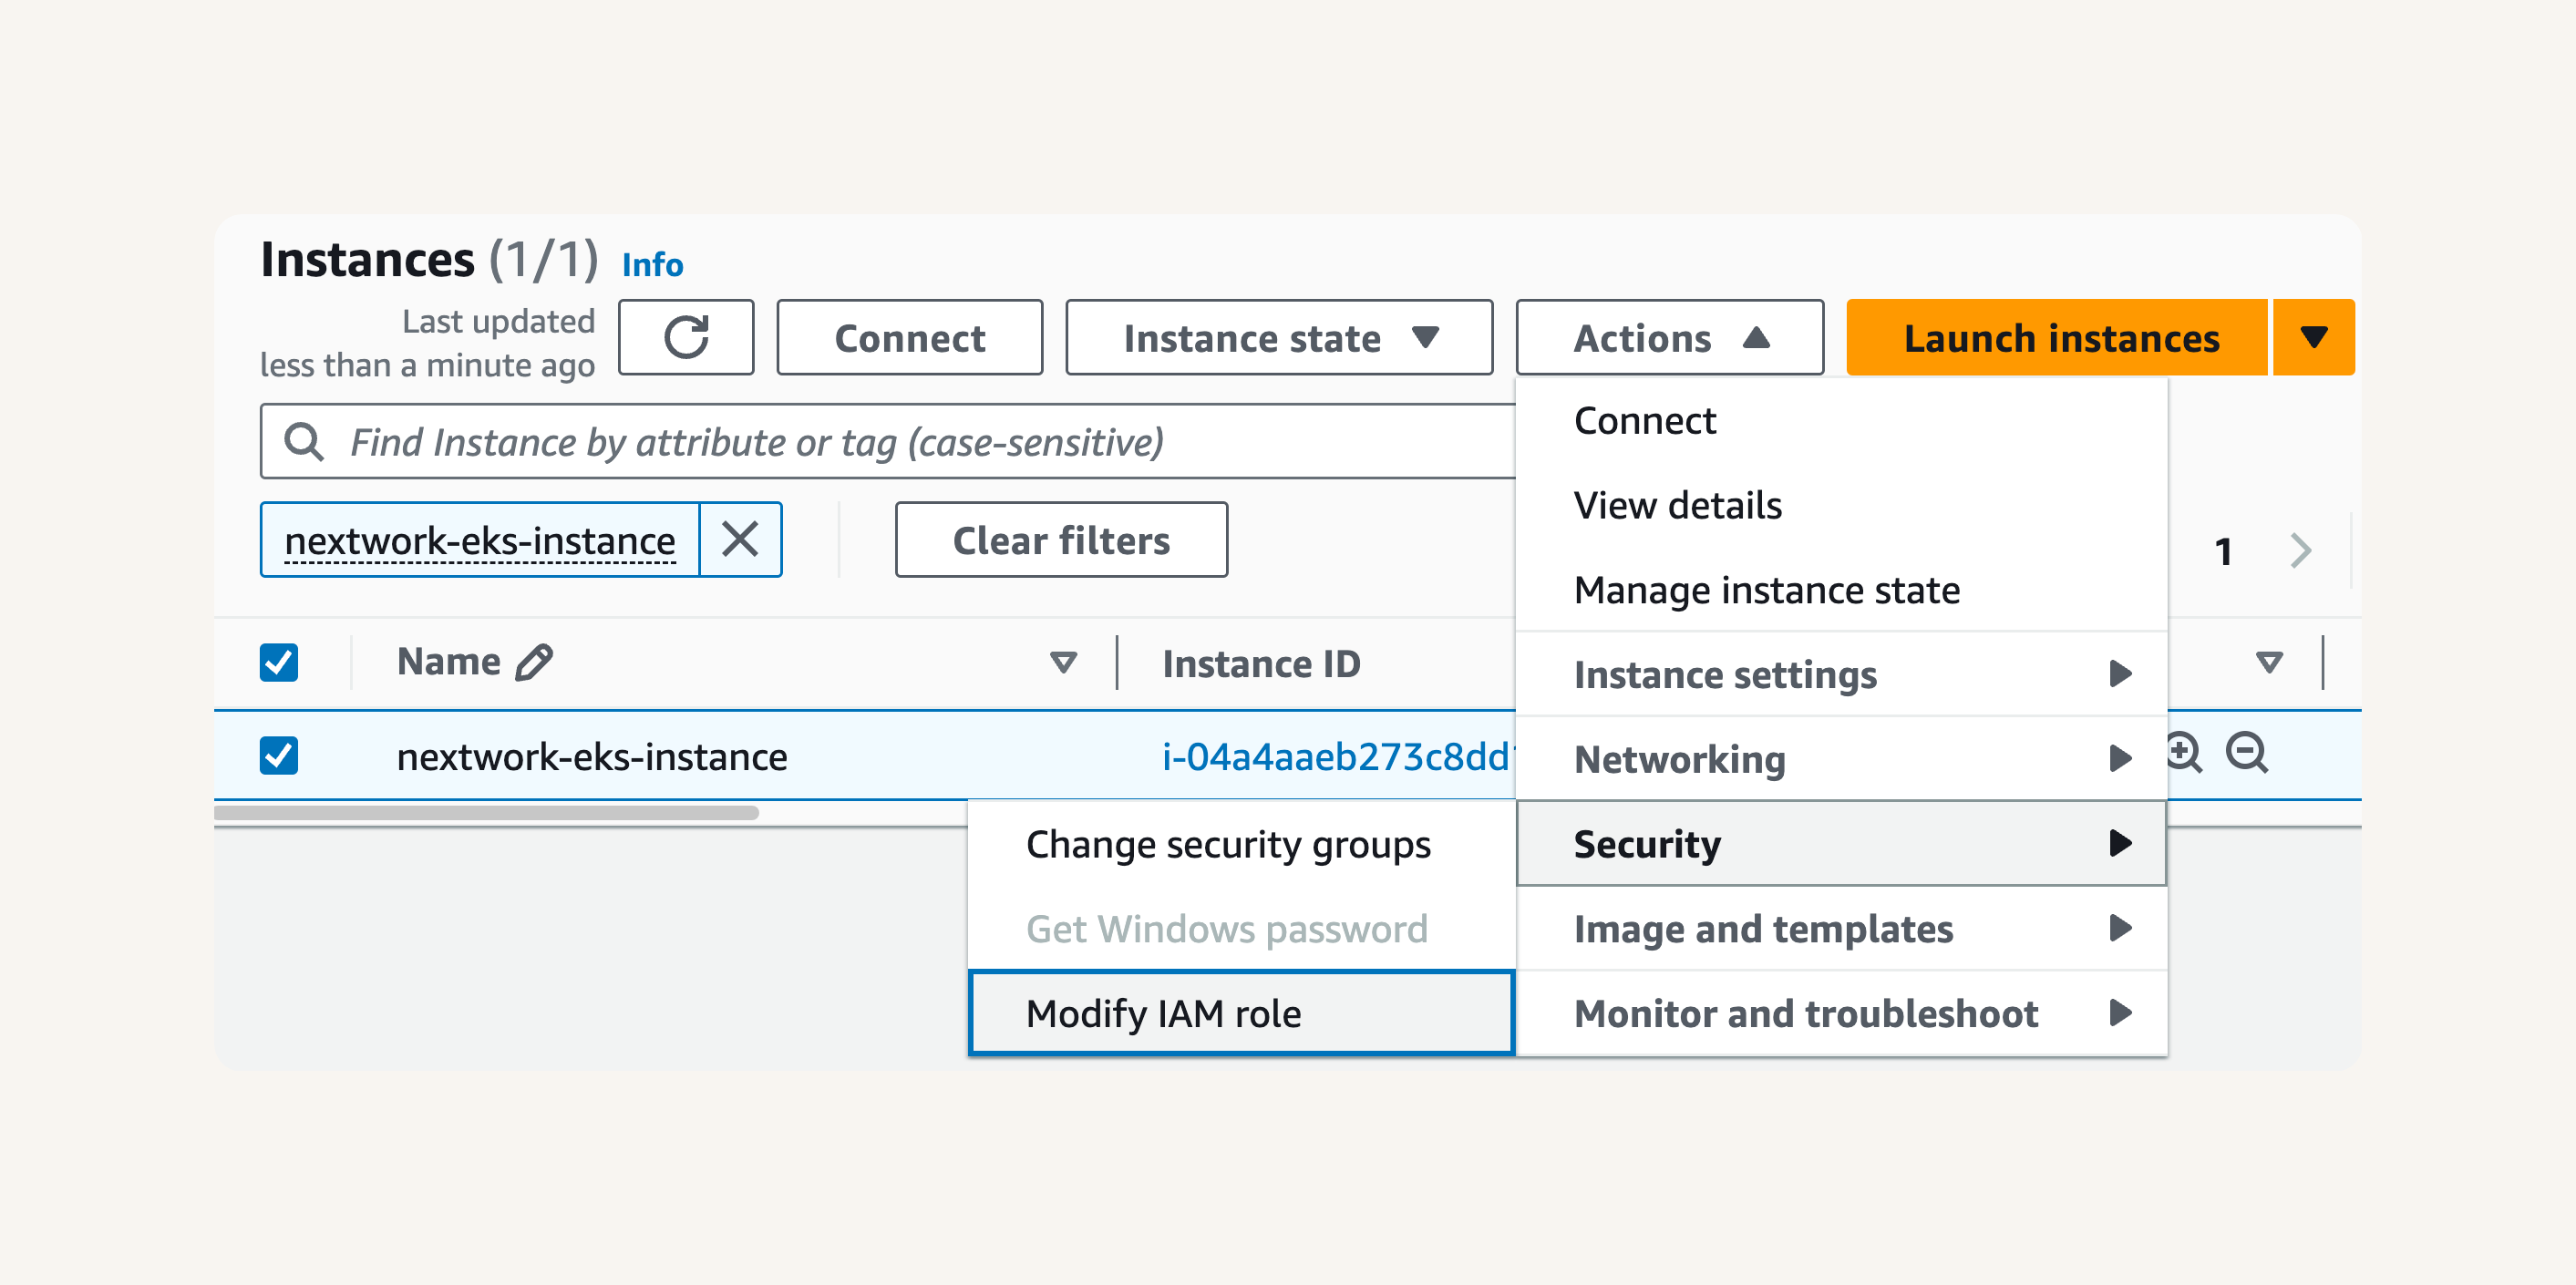Click the pencil edit icon next to Name
The image size is (2576, 1285).
click(534, 662)
